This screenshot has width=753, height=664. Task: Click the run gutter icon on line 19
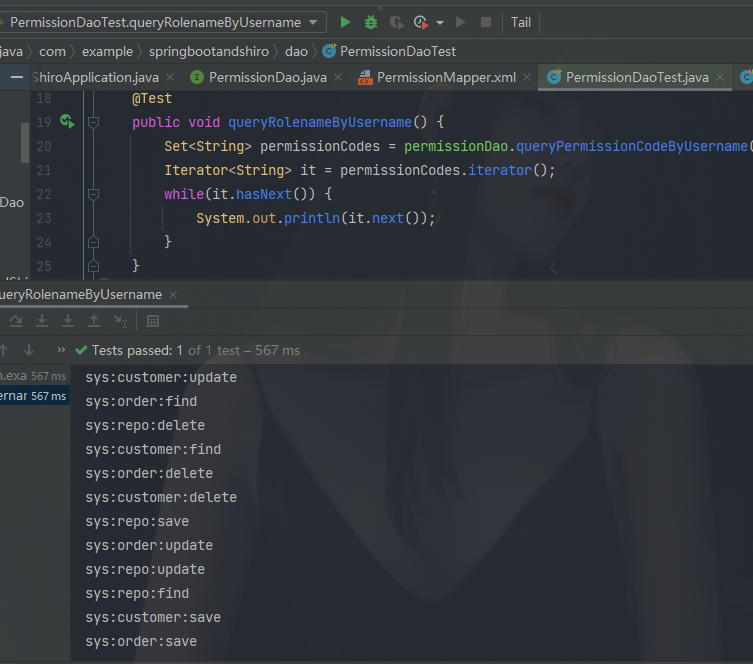point(66,122)
